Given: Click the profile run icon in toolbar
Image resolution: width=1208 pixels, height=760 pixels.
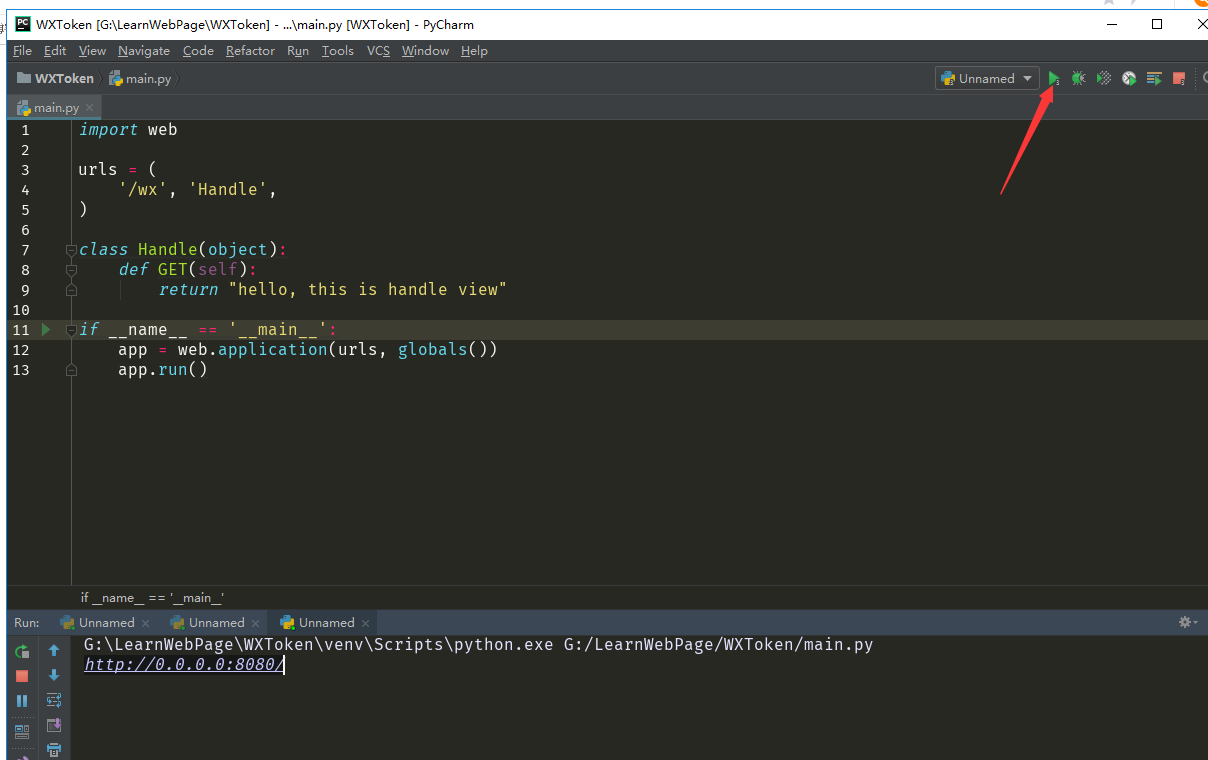Looking at the screenshot, I should pos(1129,78).
